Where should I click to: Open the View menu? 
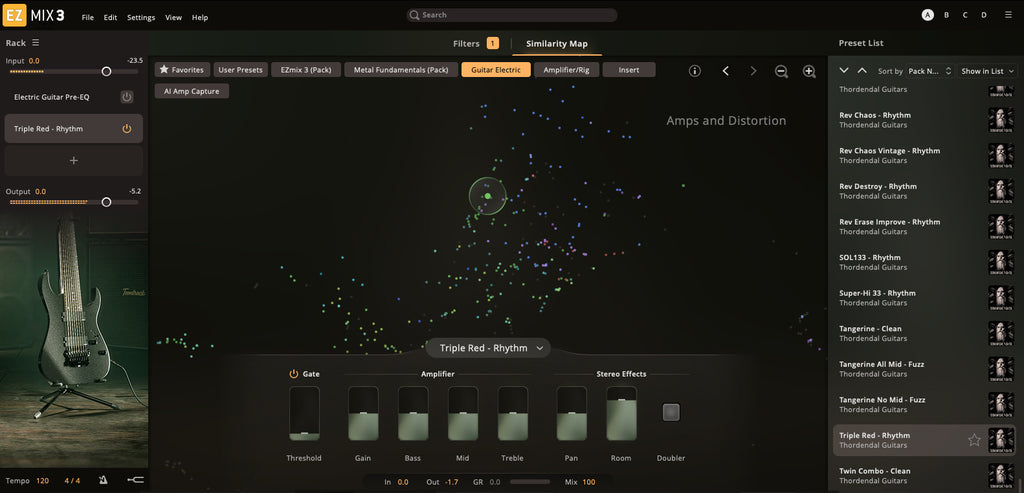click(174, 18)
